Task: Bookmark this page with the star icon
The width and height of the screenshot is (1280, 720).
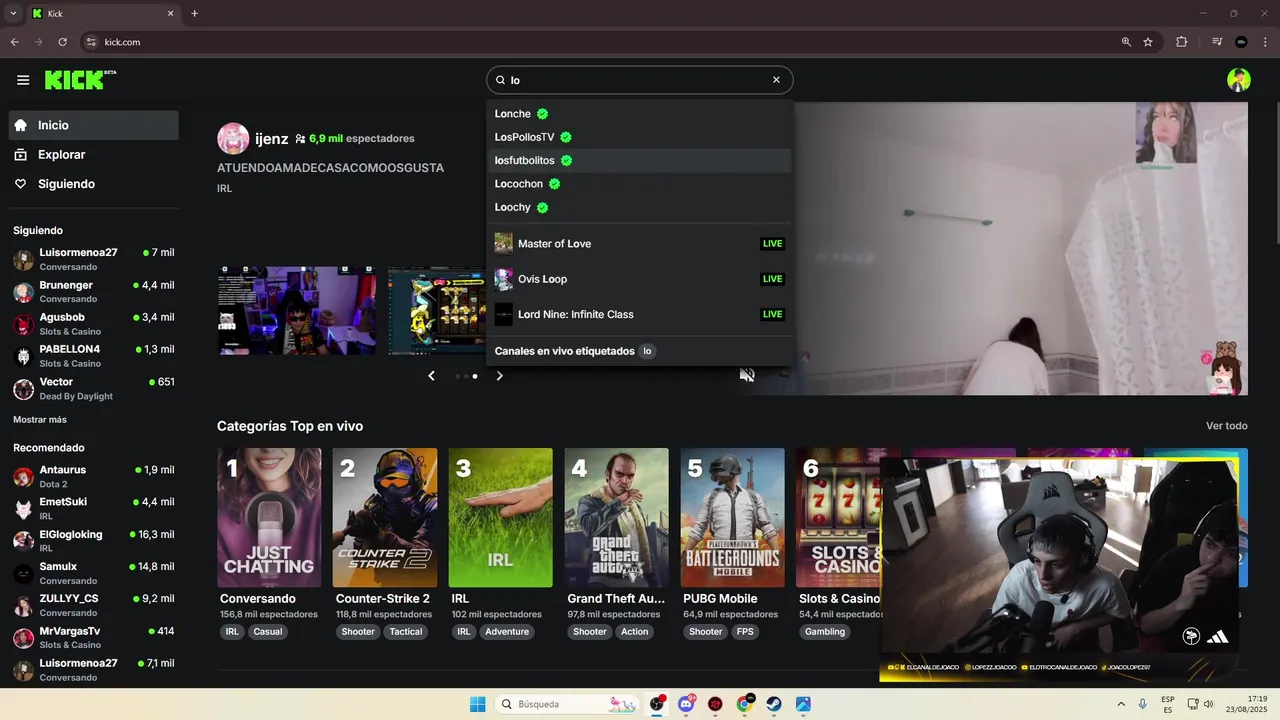Action: click(1148, 42)
